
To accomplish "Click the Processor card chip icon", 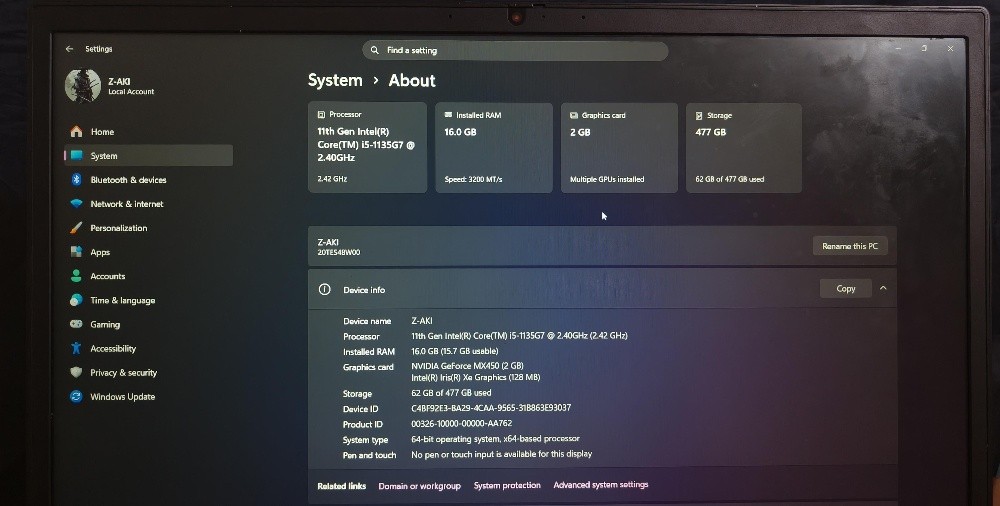I will point(321,115).
